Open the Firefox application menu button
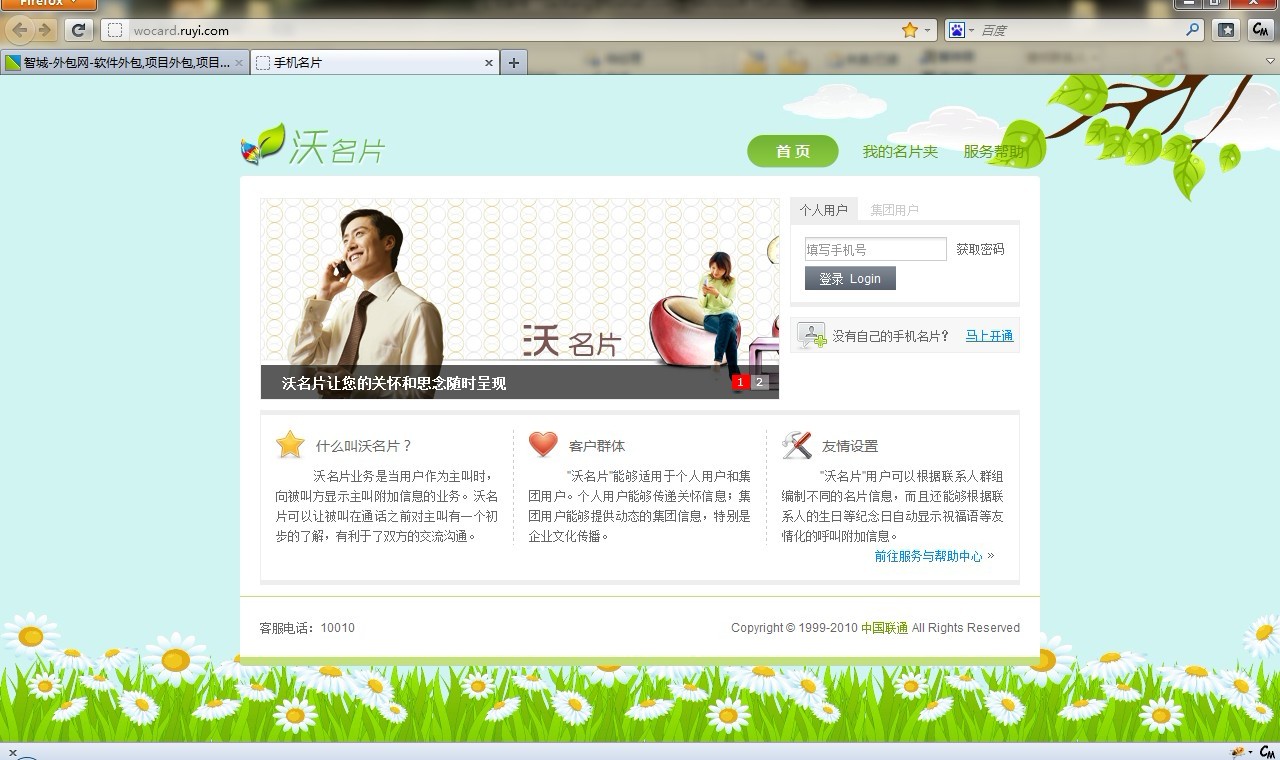Image resolution: width=1280 pixels, height=760 pixels. 48,4
